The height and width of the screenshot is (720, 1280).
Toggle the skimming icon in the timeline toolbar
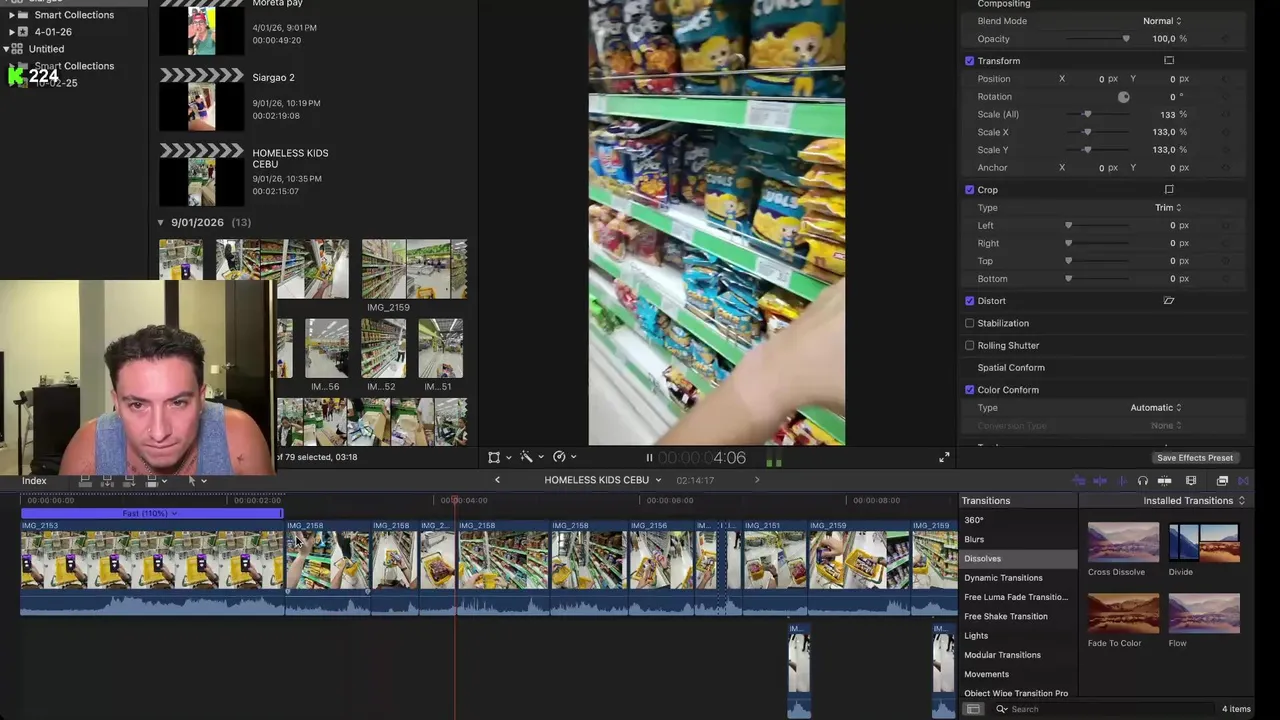click(1079, 481)
